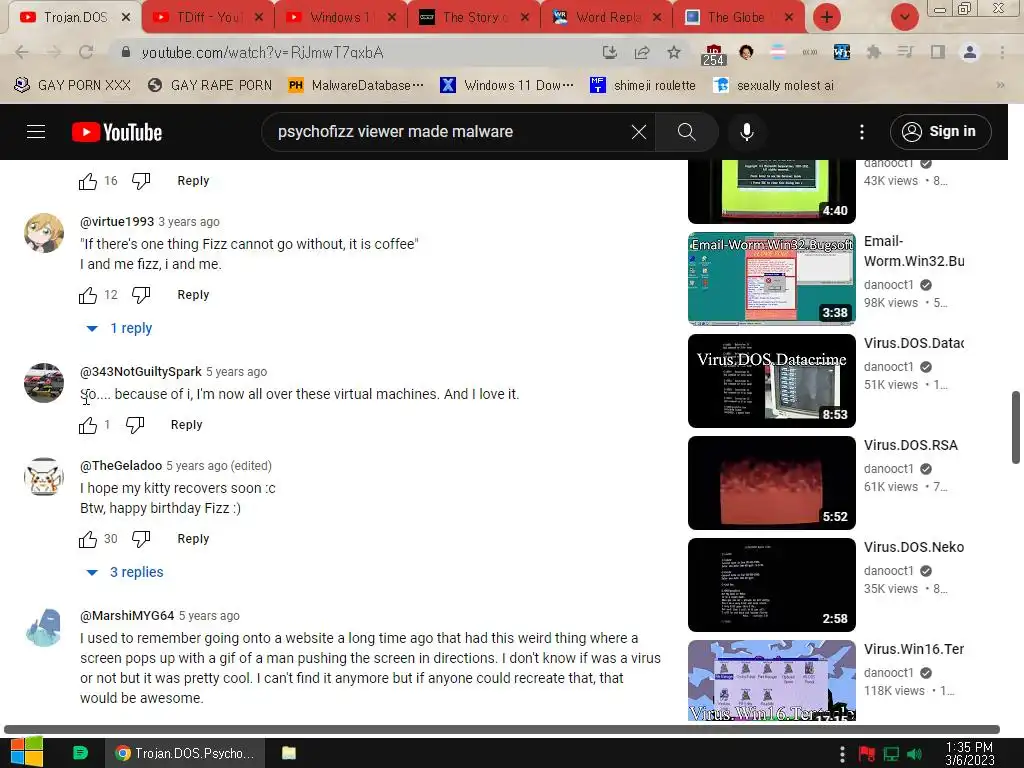Go back with browser back arrow

(x=22, y=52)
